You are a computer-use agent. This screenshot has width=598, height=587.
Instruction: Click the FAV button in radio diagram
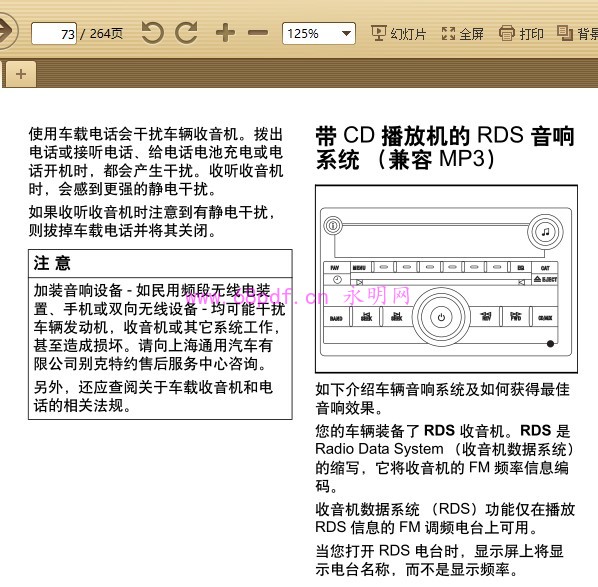pos(335,268)
